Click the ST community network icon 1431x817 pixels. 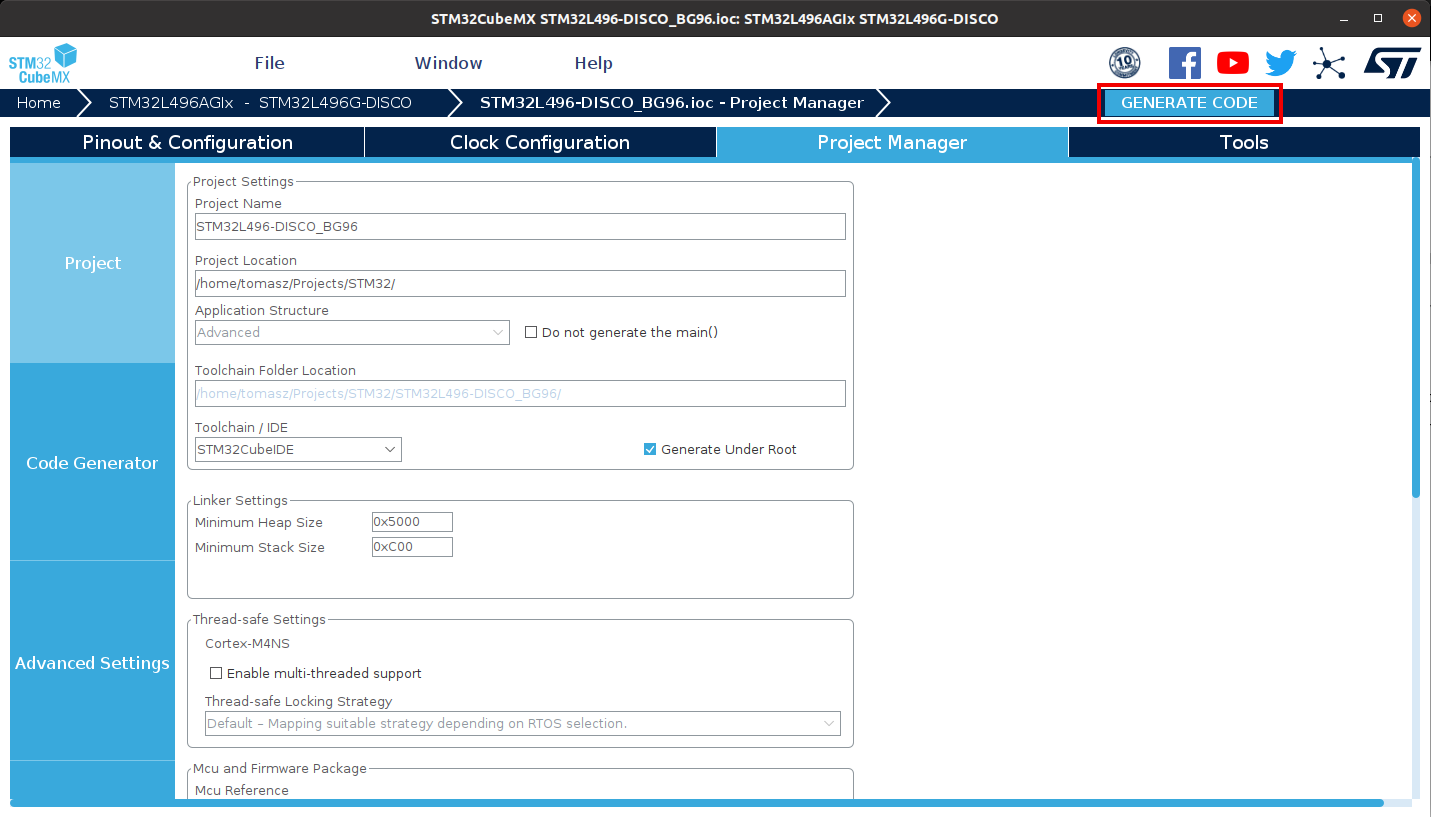tap(1329, 63)
